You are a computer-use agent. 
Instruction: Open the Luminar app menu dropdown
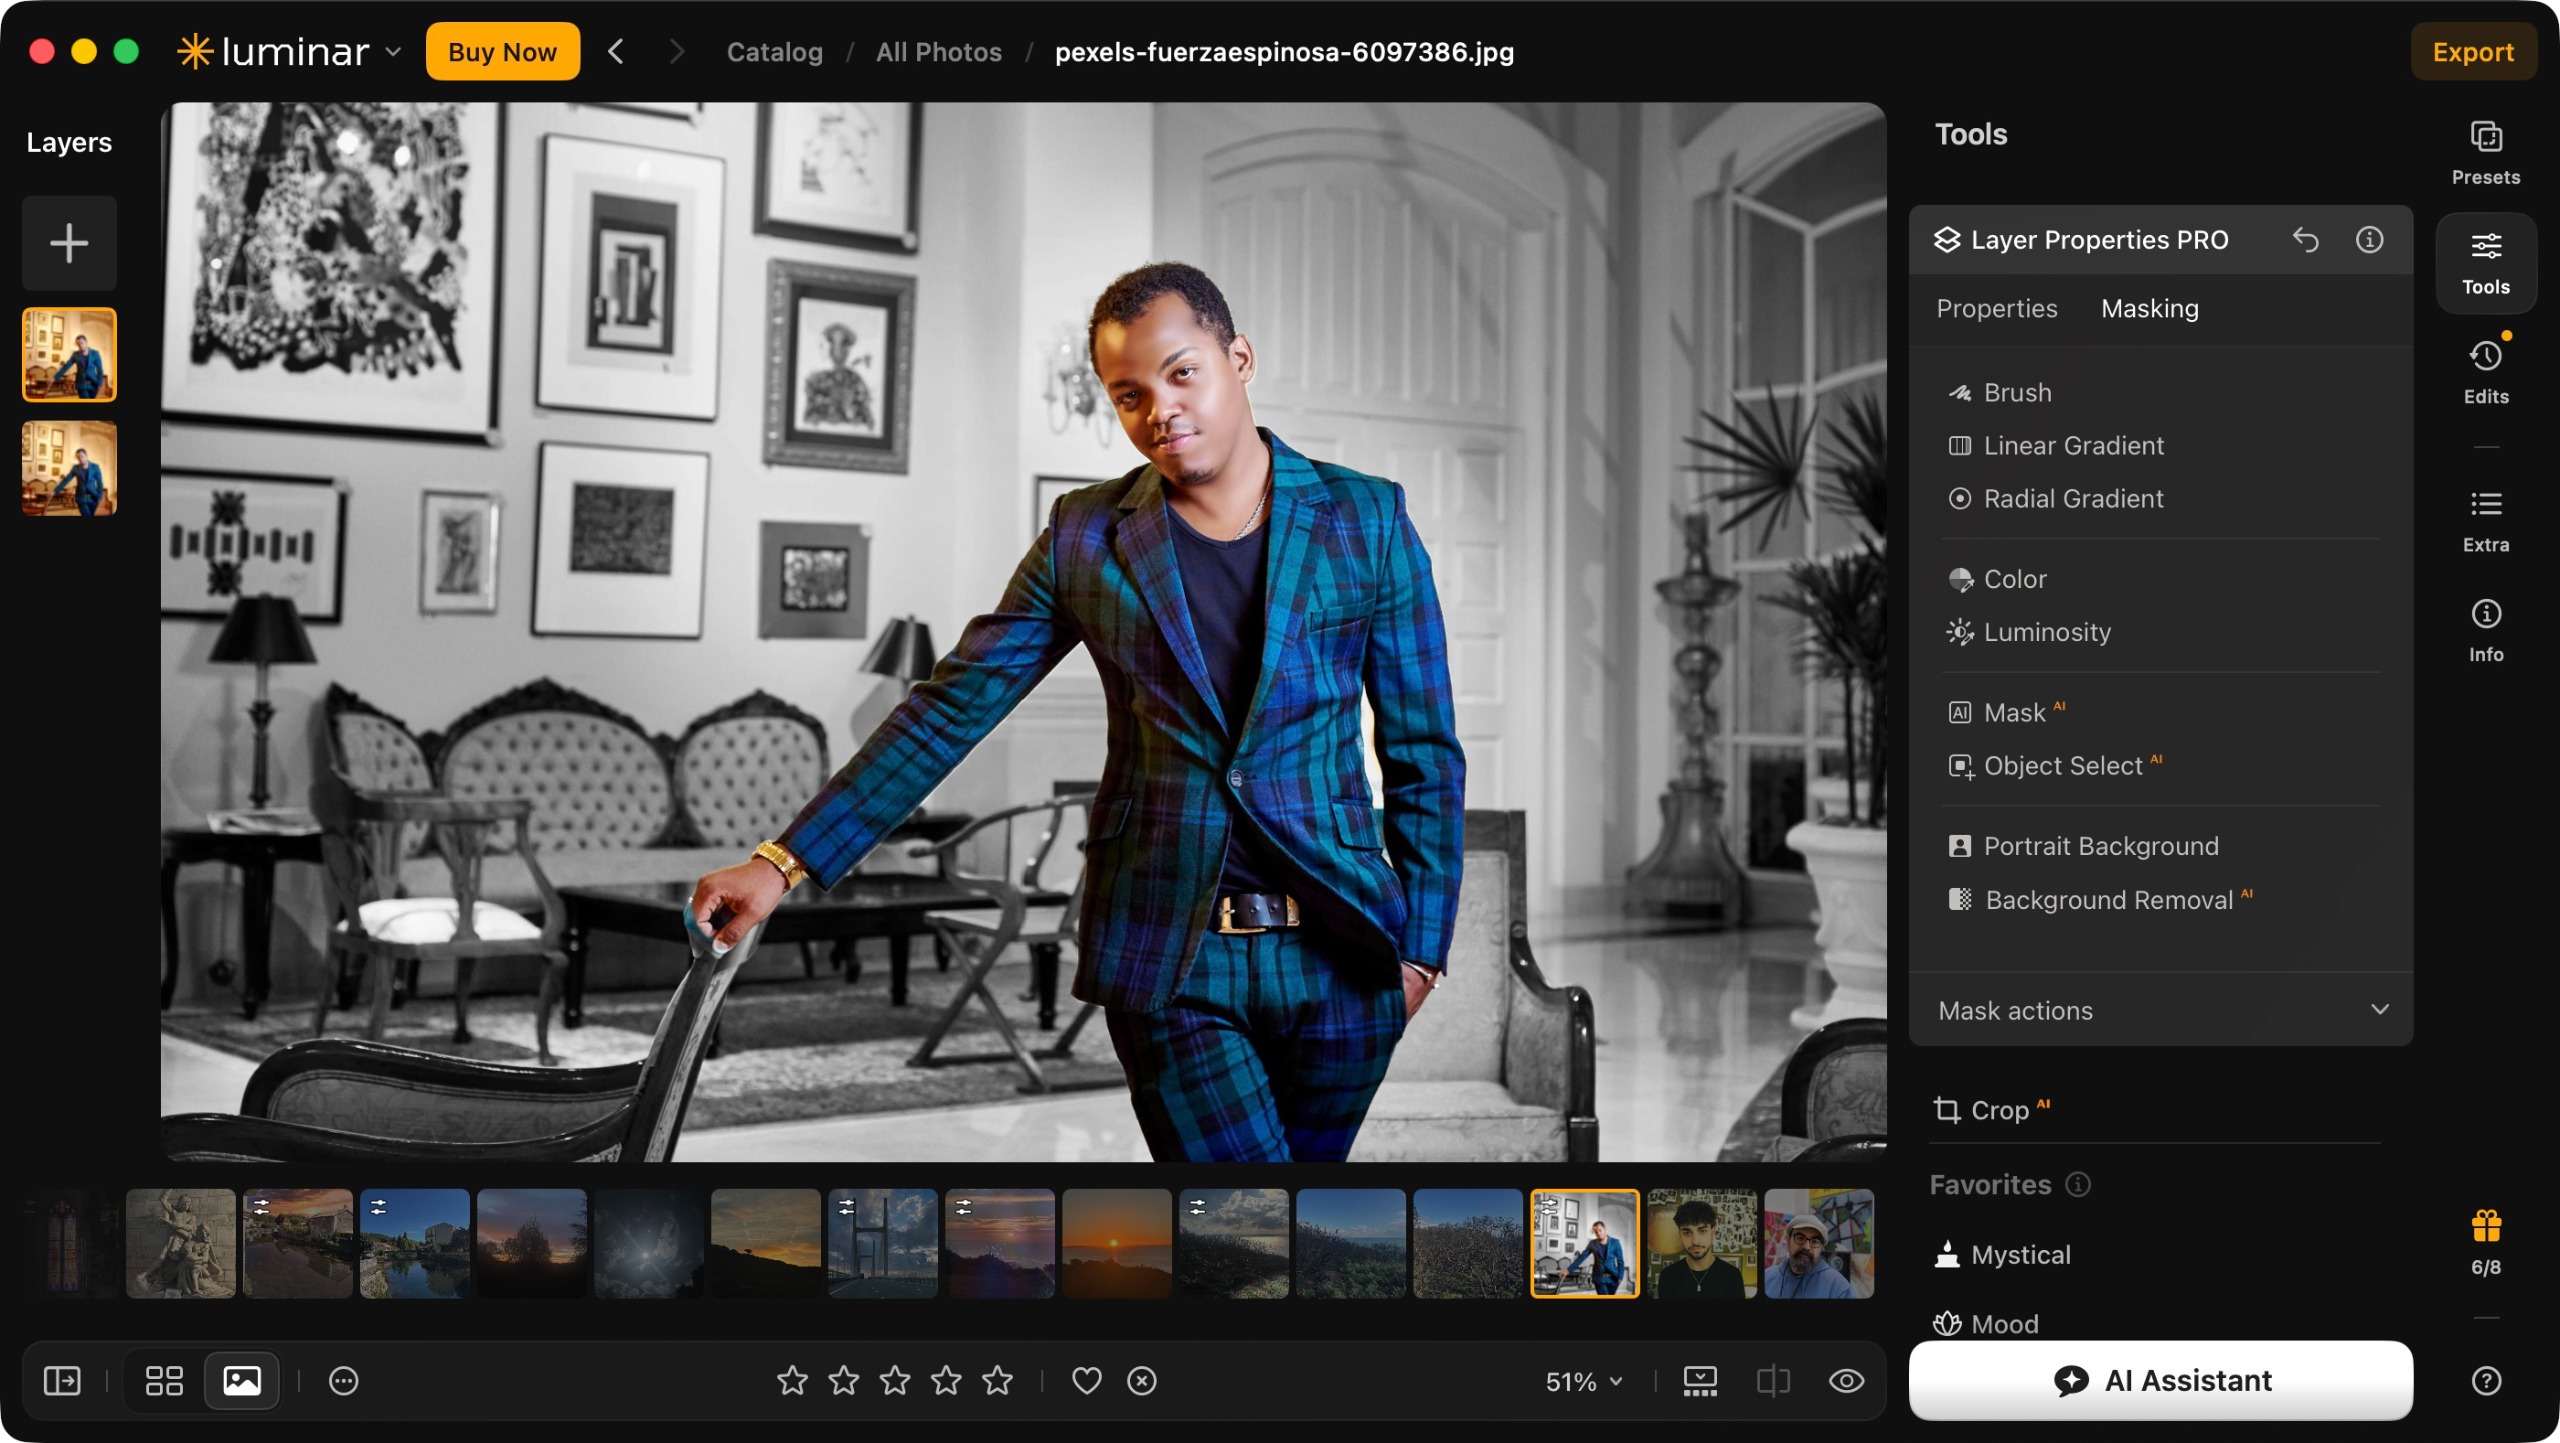pos(393,51)
